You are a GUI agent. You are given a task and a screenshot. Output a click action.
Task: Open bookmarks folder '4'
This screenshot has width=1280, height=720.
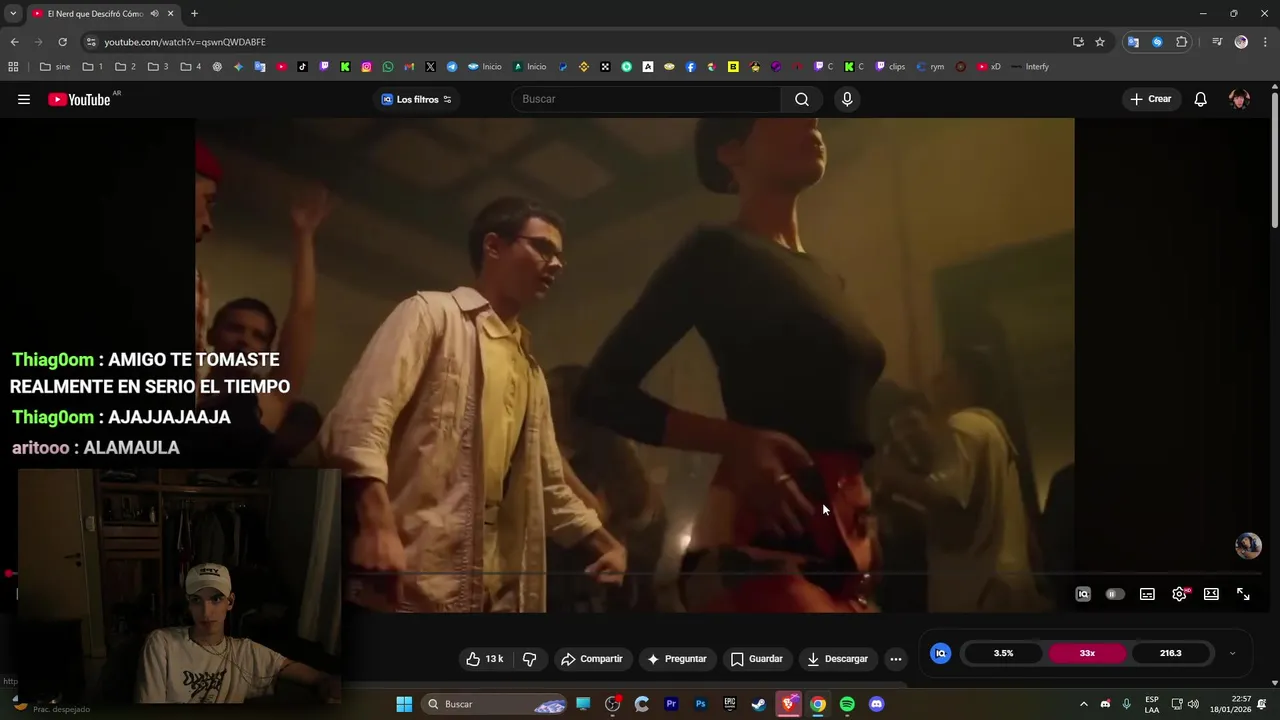click(191, 67)
